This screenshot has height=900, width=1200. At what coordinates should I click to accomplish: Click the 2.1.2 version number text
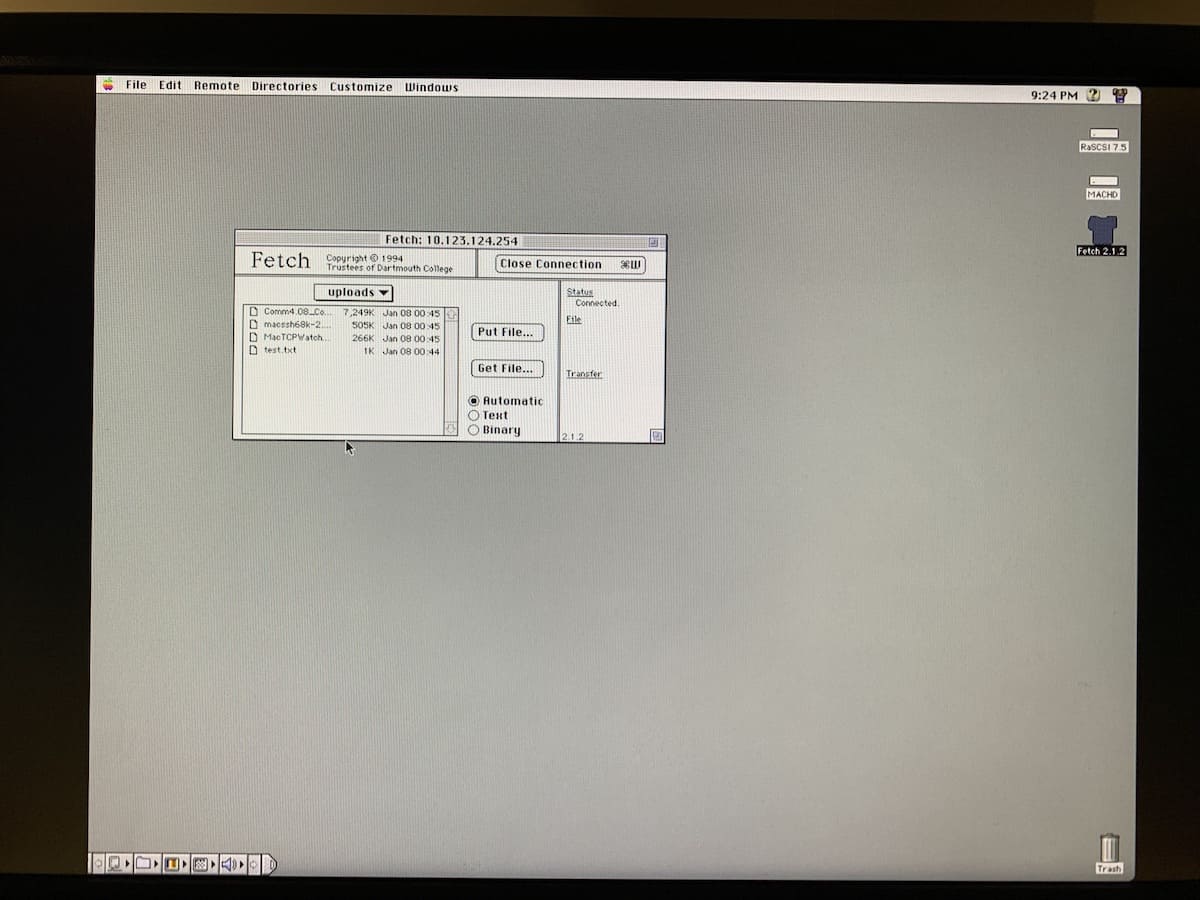572,437
